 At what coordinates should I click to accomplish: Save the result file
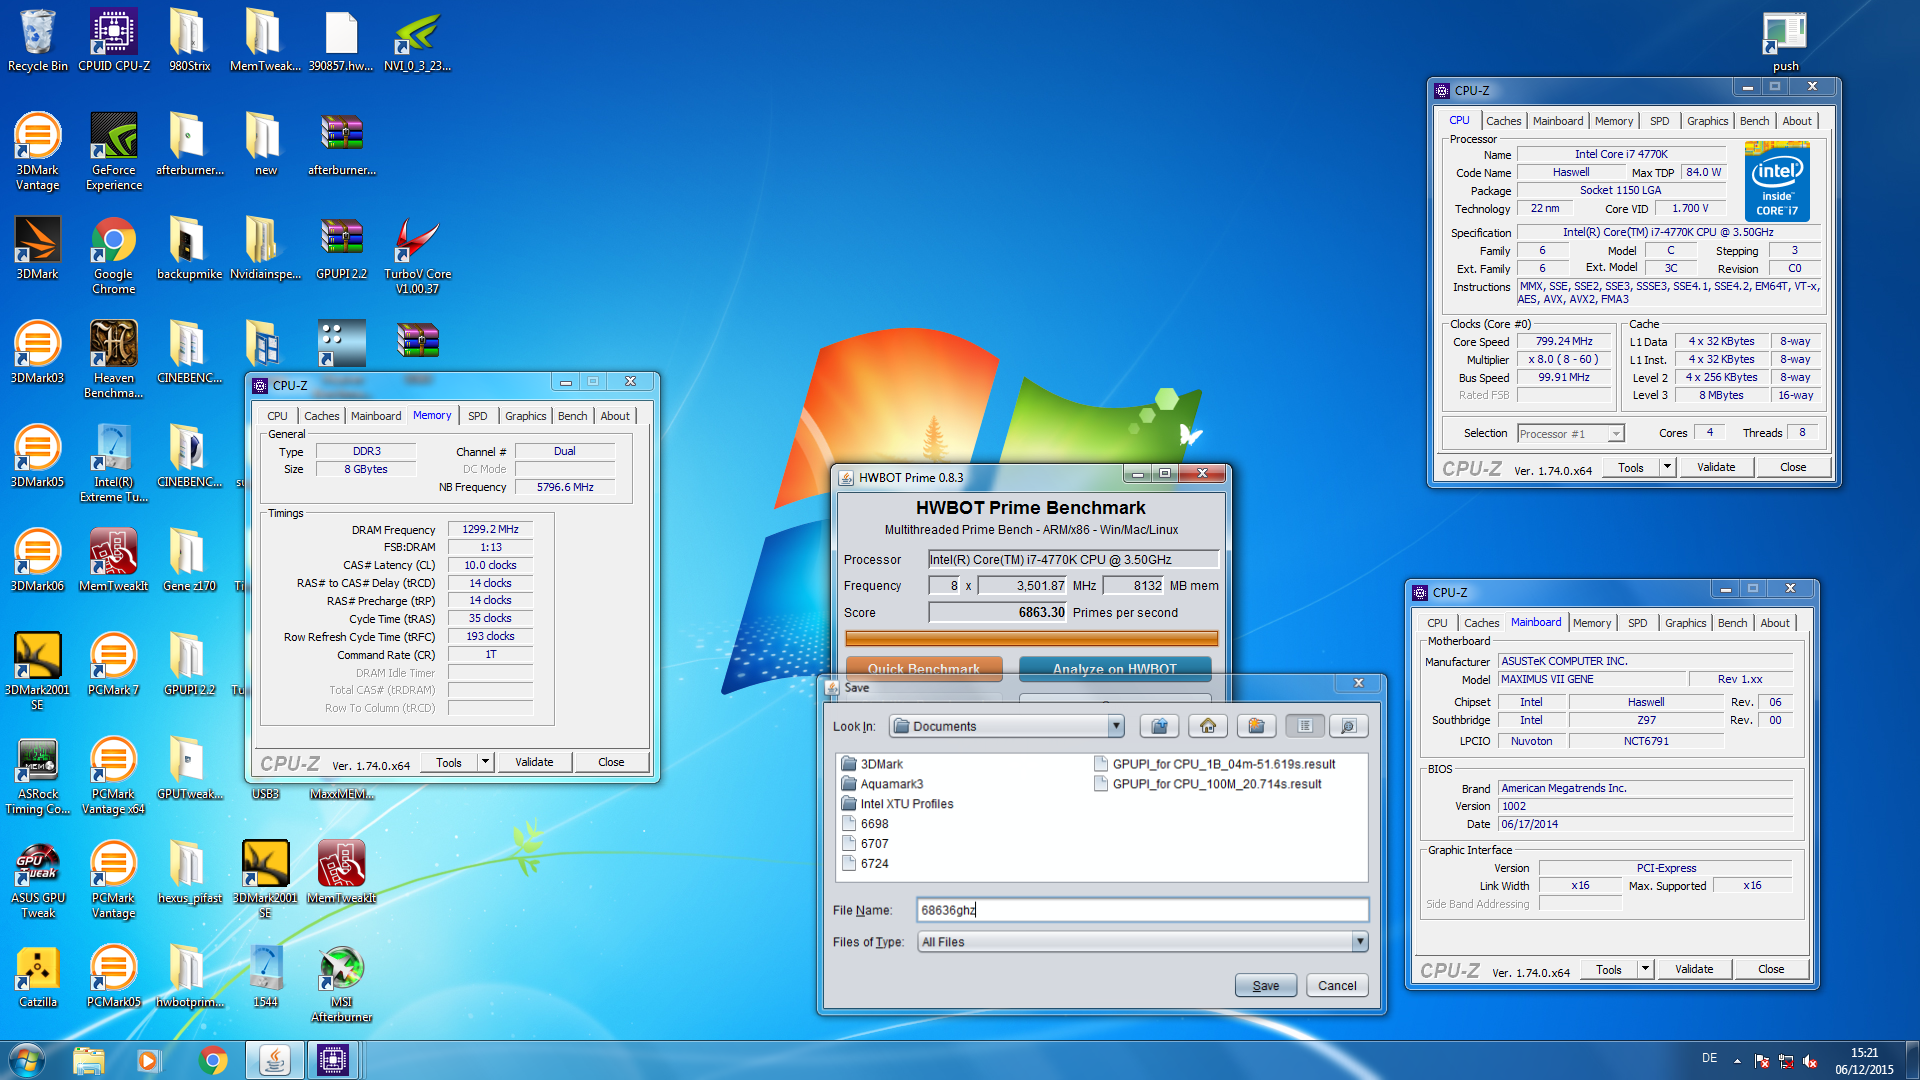1265,985
